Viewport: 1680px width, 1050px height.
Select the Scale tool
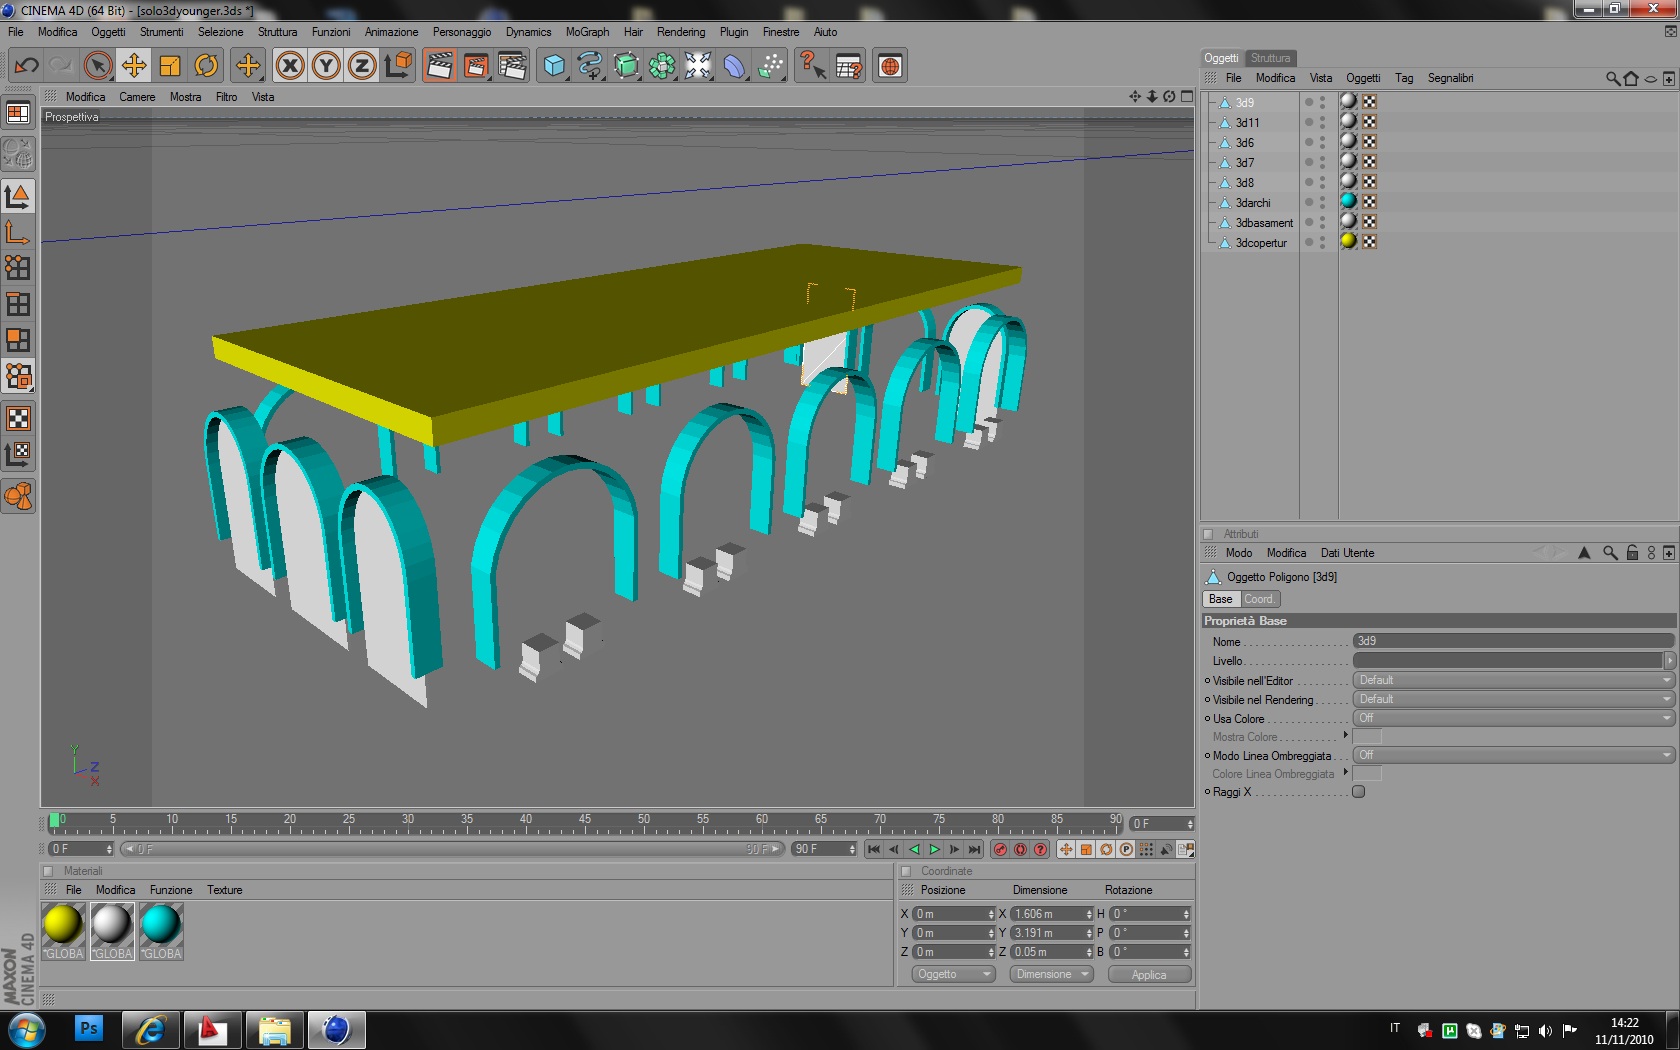pyautogui.click(x=170, y=66)
